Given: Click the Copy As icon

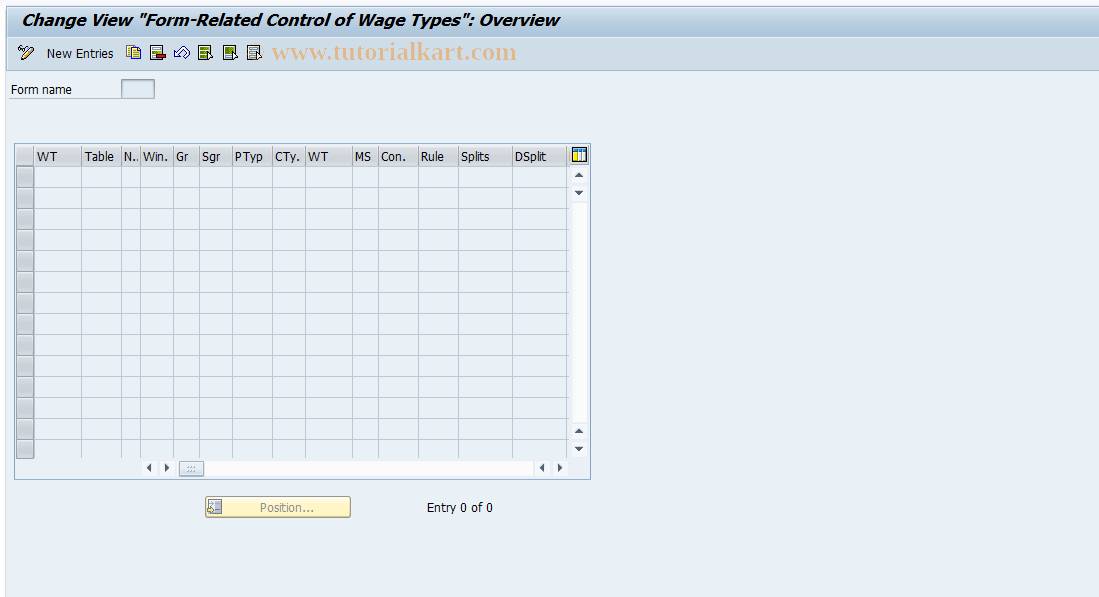Looking at the screenshot, I should point(133,53).
